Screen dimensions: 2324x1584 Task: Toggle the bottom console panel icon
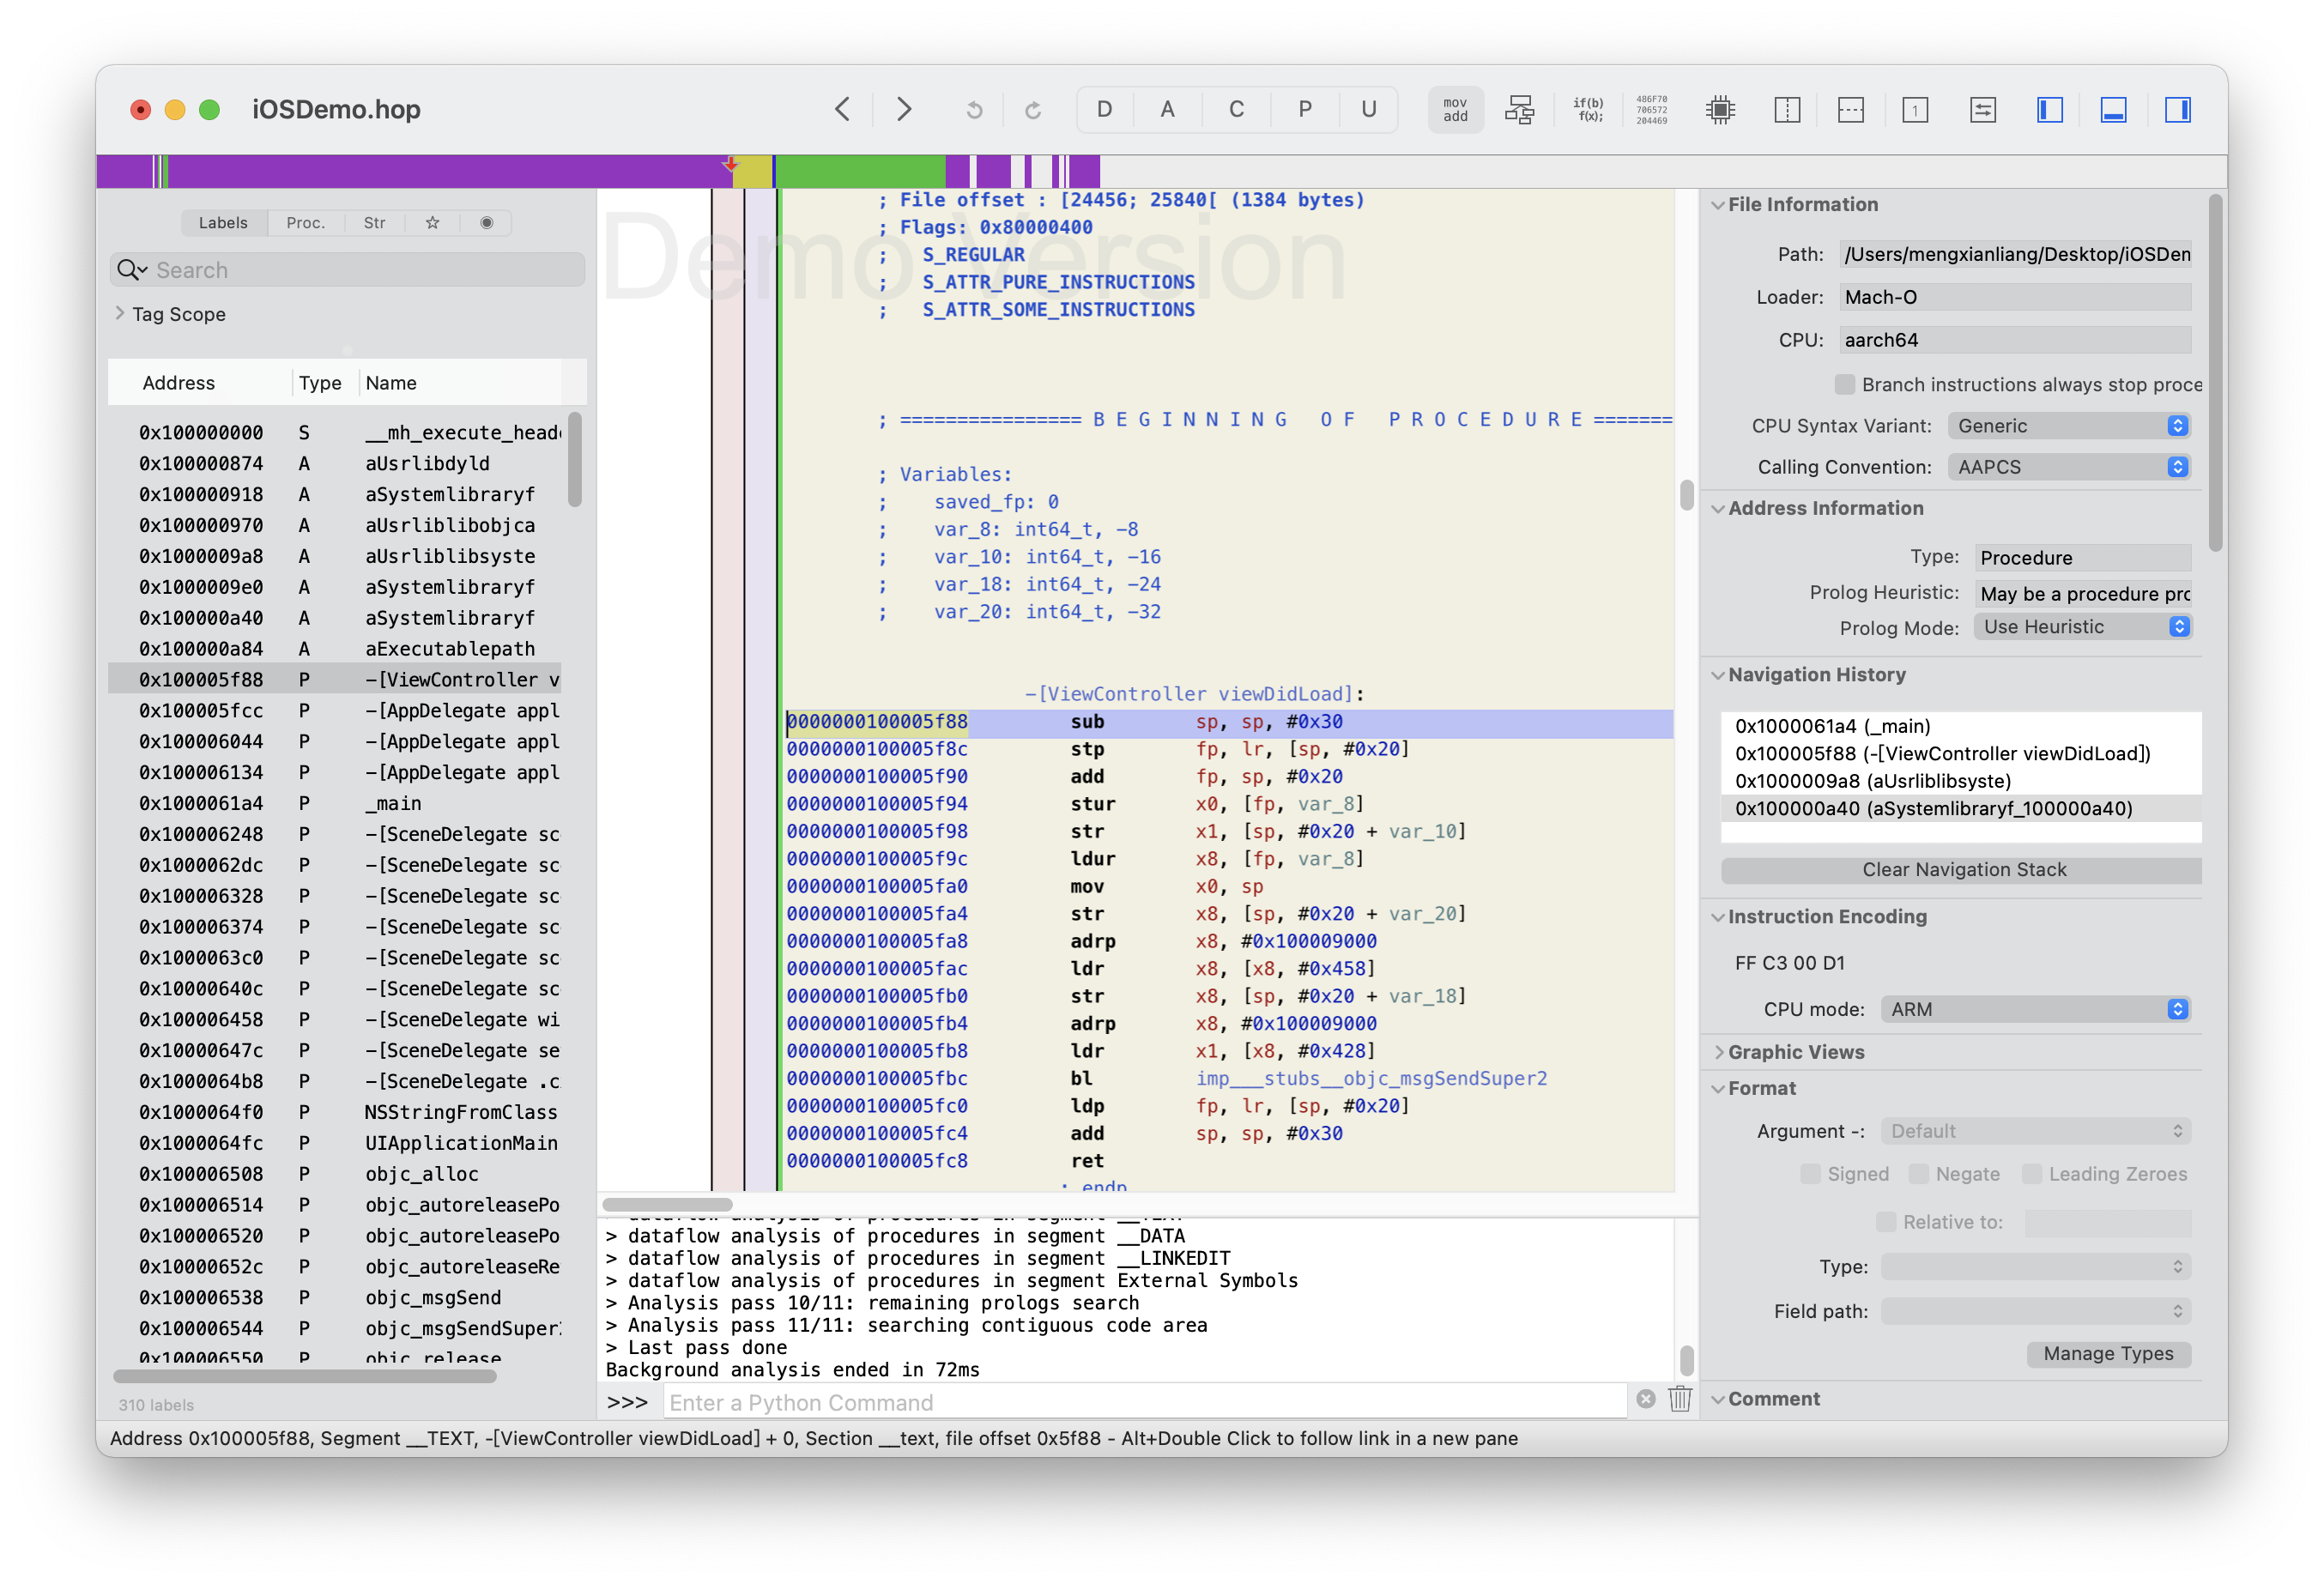[x=2113, y=109]
